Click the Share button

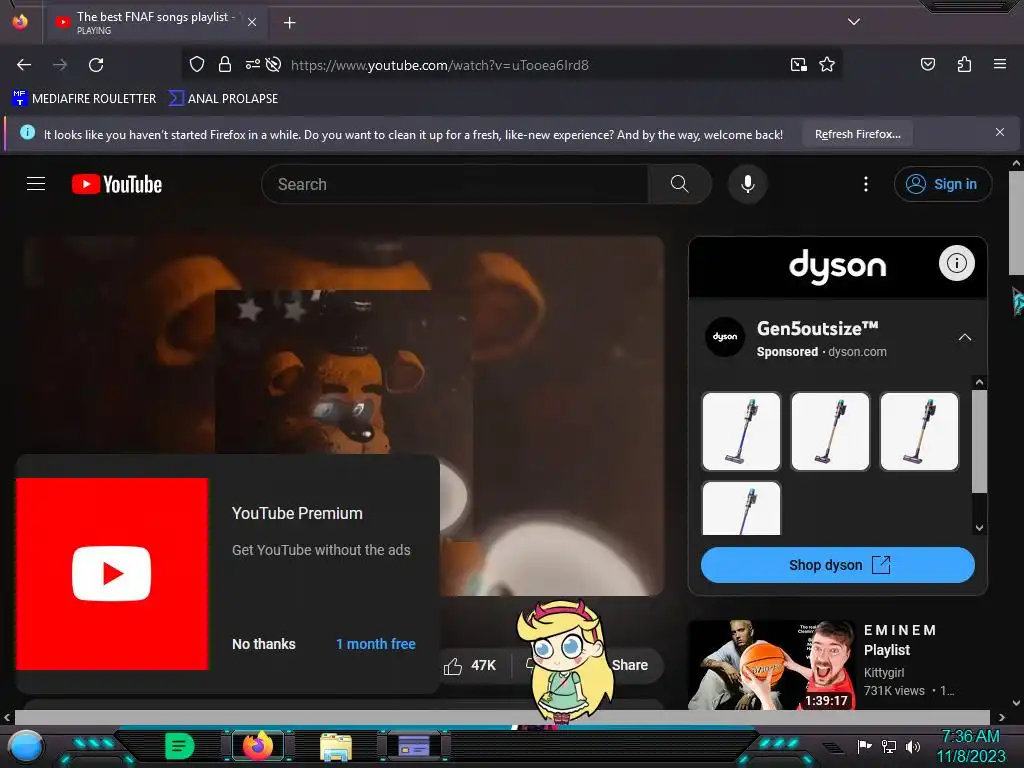coord(630,665)
